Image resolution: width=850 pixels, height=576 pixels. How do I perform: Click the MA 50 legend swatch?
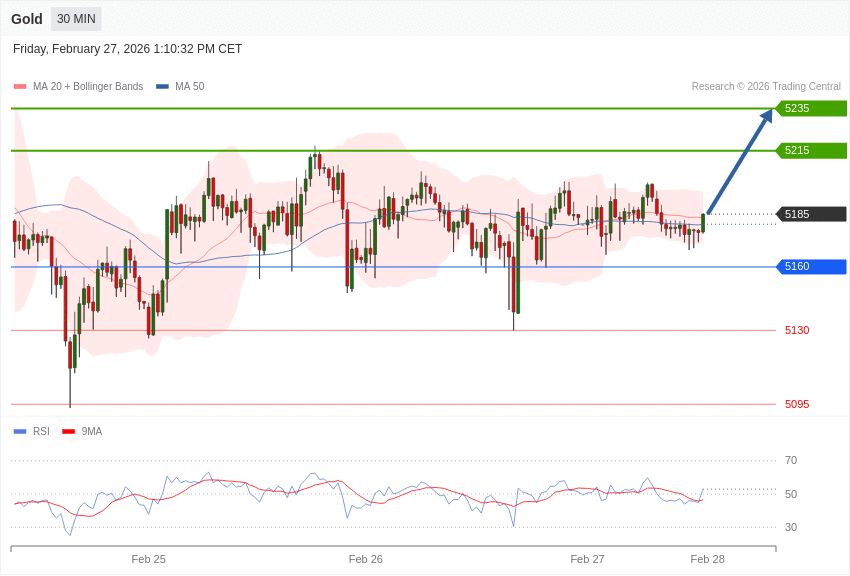(x=162, y=87)
